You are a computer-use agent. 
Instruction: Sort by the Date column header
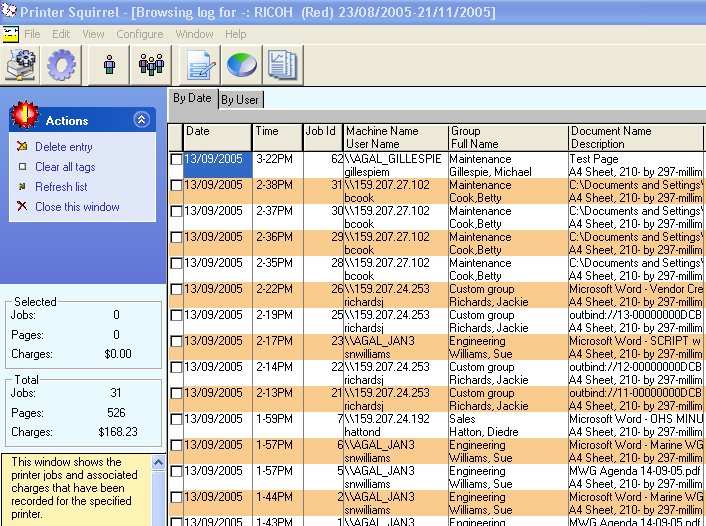tap(218, 137)
